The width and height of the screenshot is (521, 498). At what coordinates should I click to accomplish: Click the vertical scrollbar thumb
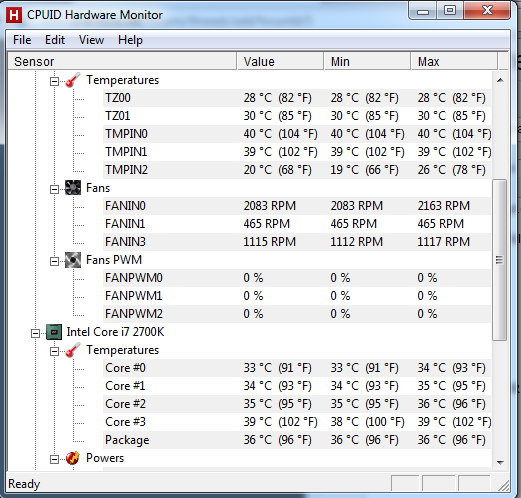[500, 260]
